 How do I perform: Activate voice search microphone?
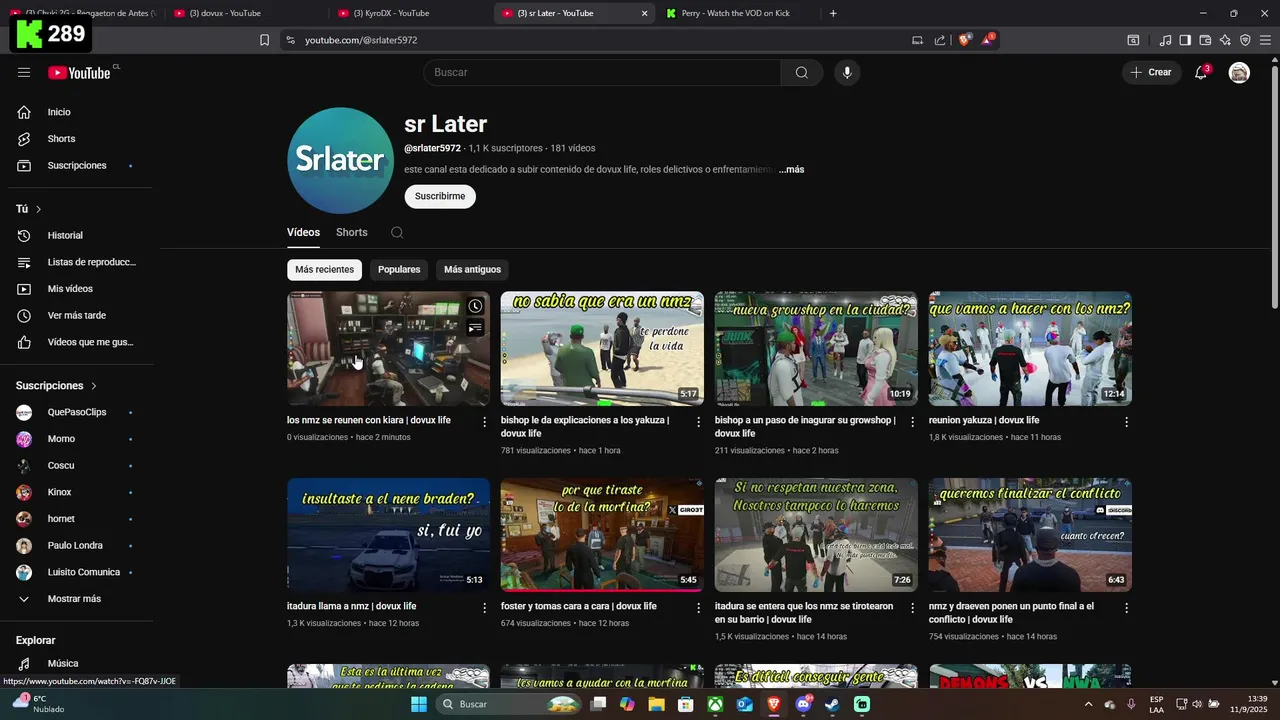point(847,72)
